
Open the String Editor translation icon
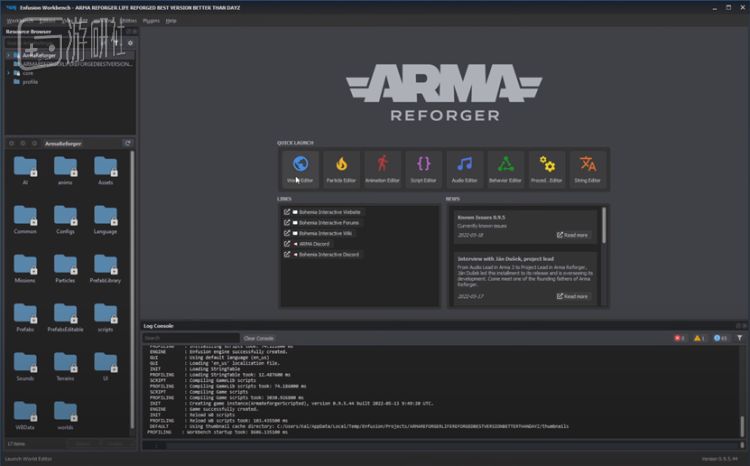[587, 168]
